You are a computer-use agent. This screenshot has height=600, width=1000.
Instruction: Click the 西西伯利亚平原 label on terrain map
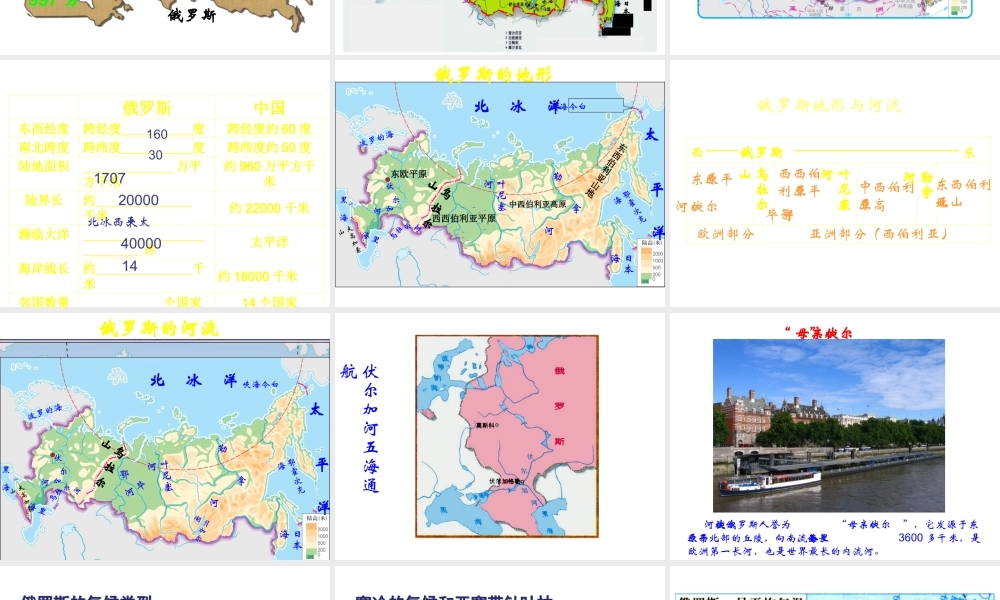coord(464,217)
